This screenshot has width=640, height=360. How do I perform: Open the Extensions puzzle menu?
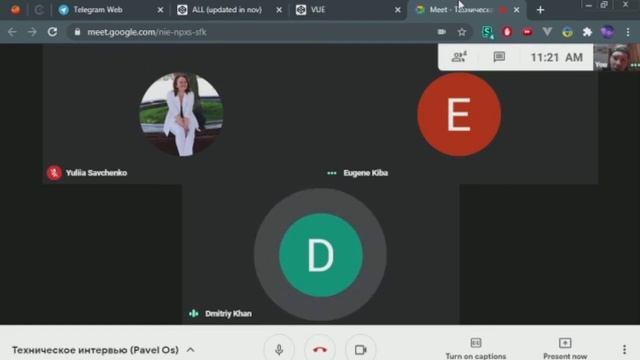[587, 32]
